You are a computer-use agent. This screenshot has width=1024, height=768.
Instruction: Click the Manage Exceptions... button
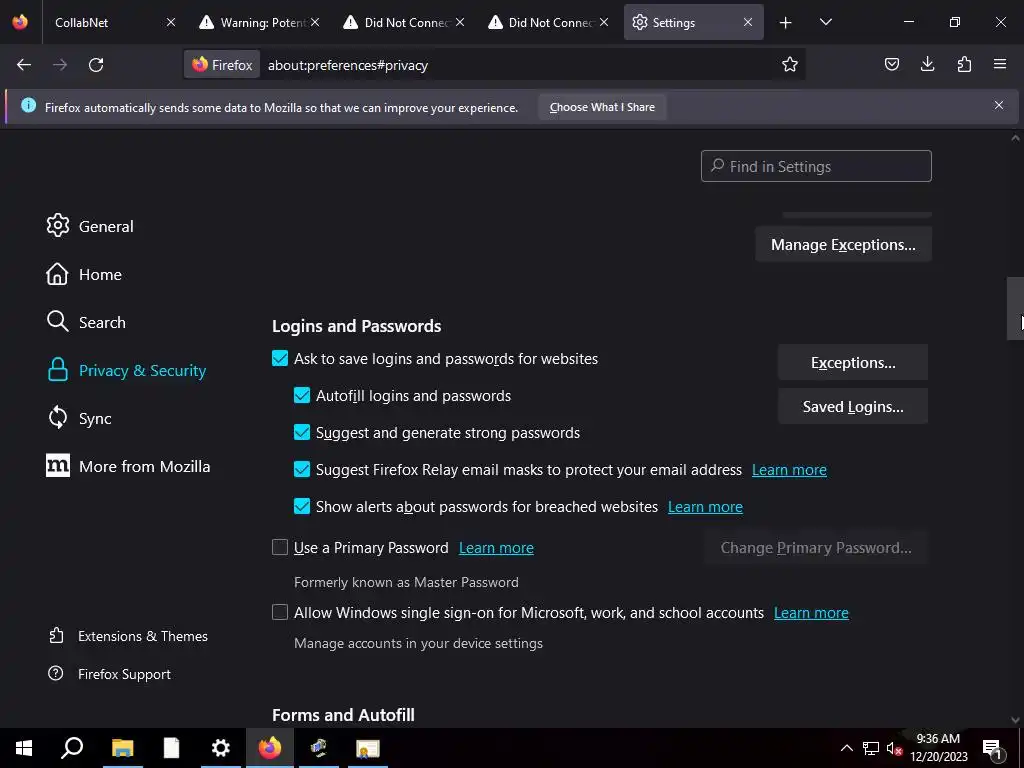[843, 244]
